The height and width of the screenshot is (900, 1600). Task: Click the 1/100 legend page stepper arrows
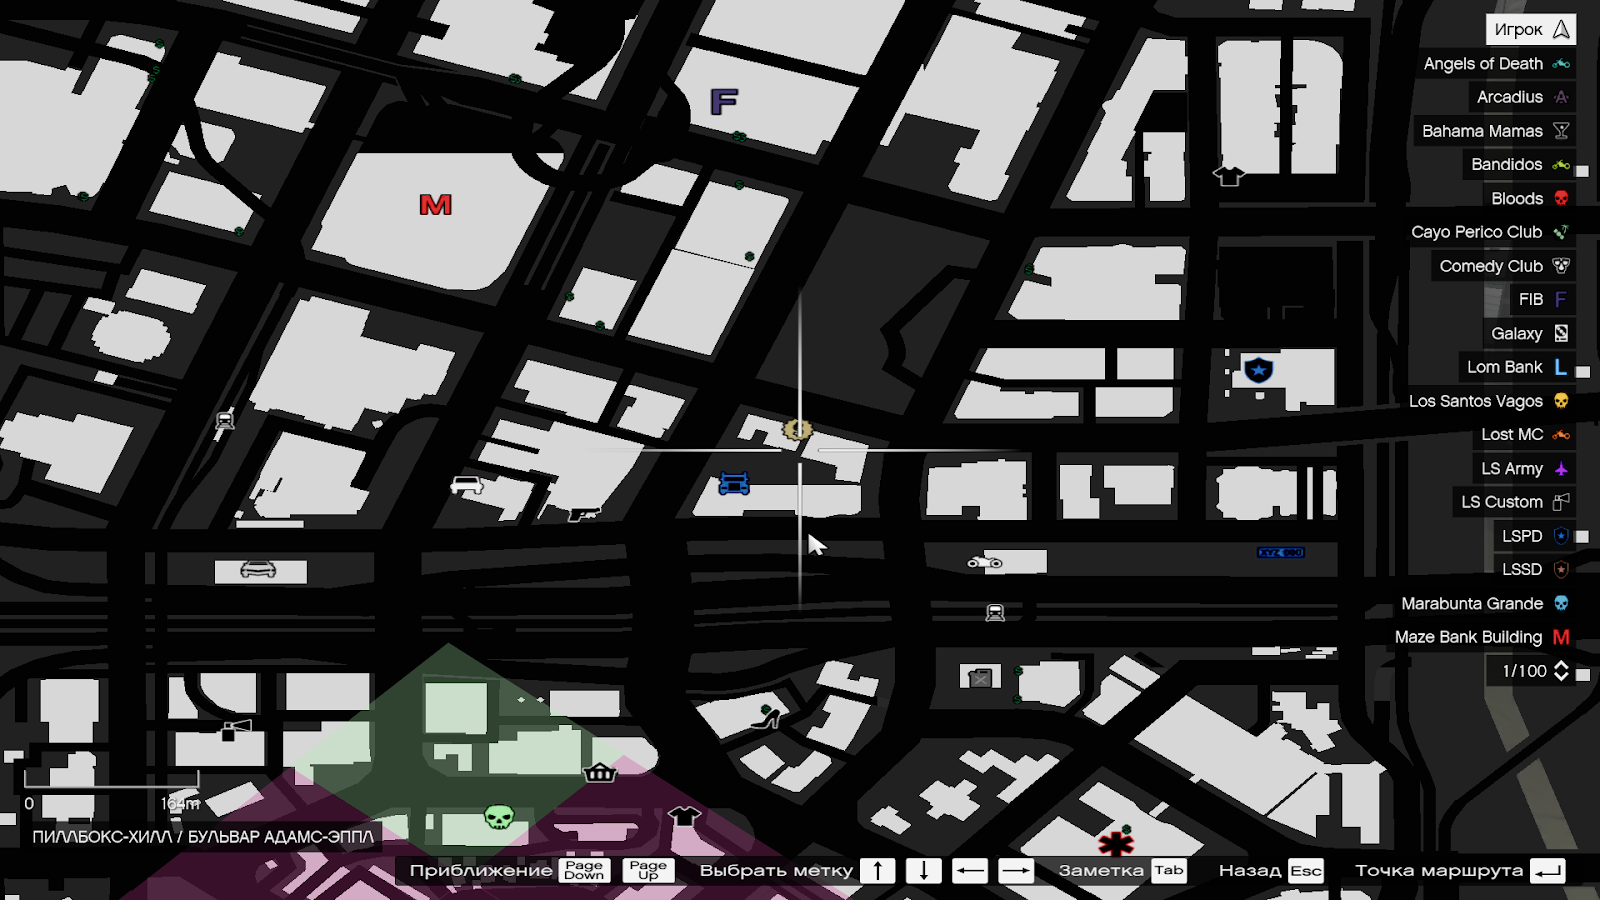1561,671
